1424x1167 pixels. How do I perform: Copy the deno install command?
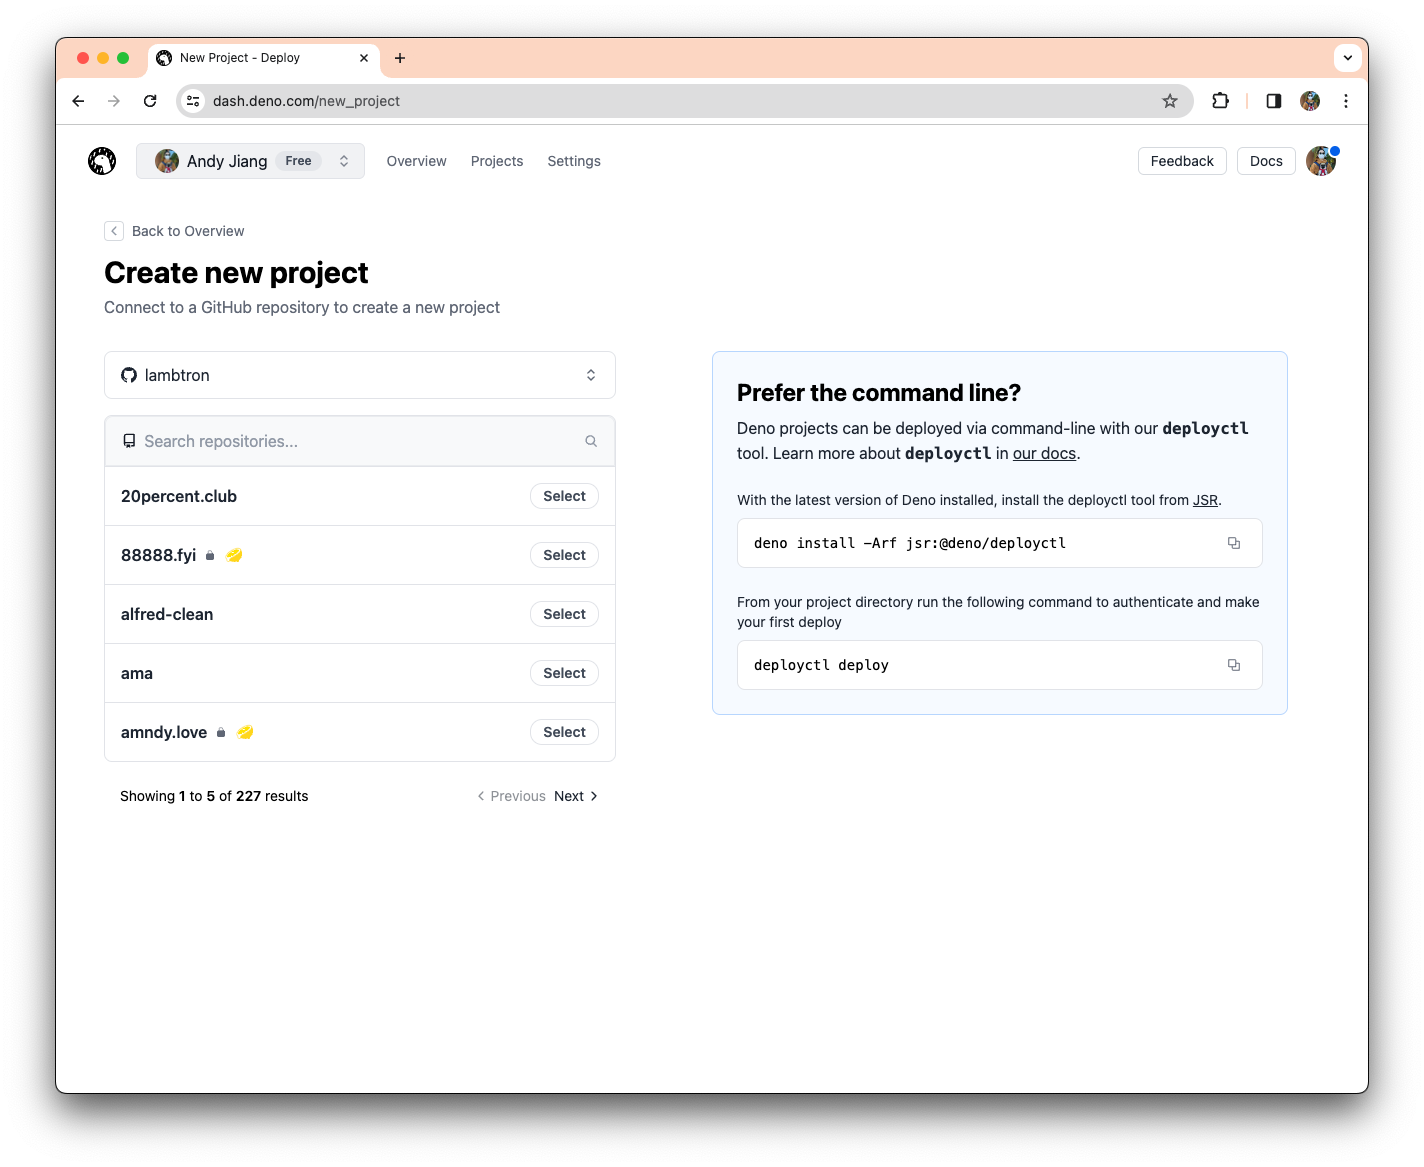coord(1234,543)
